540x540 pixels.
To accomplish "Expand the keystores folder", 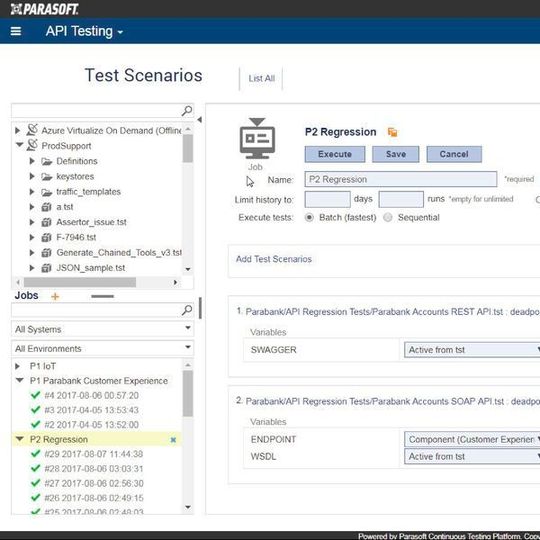I will 32,176.
